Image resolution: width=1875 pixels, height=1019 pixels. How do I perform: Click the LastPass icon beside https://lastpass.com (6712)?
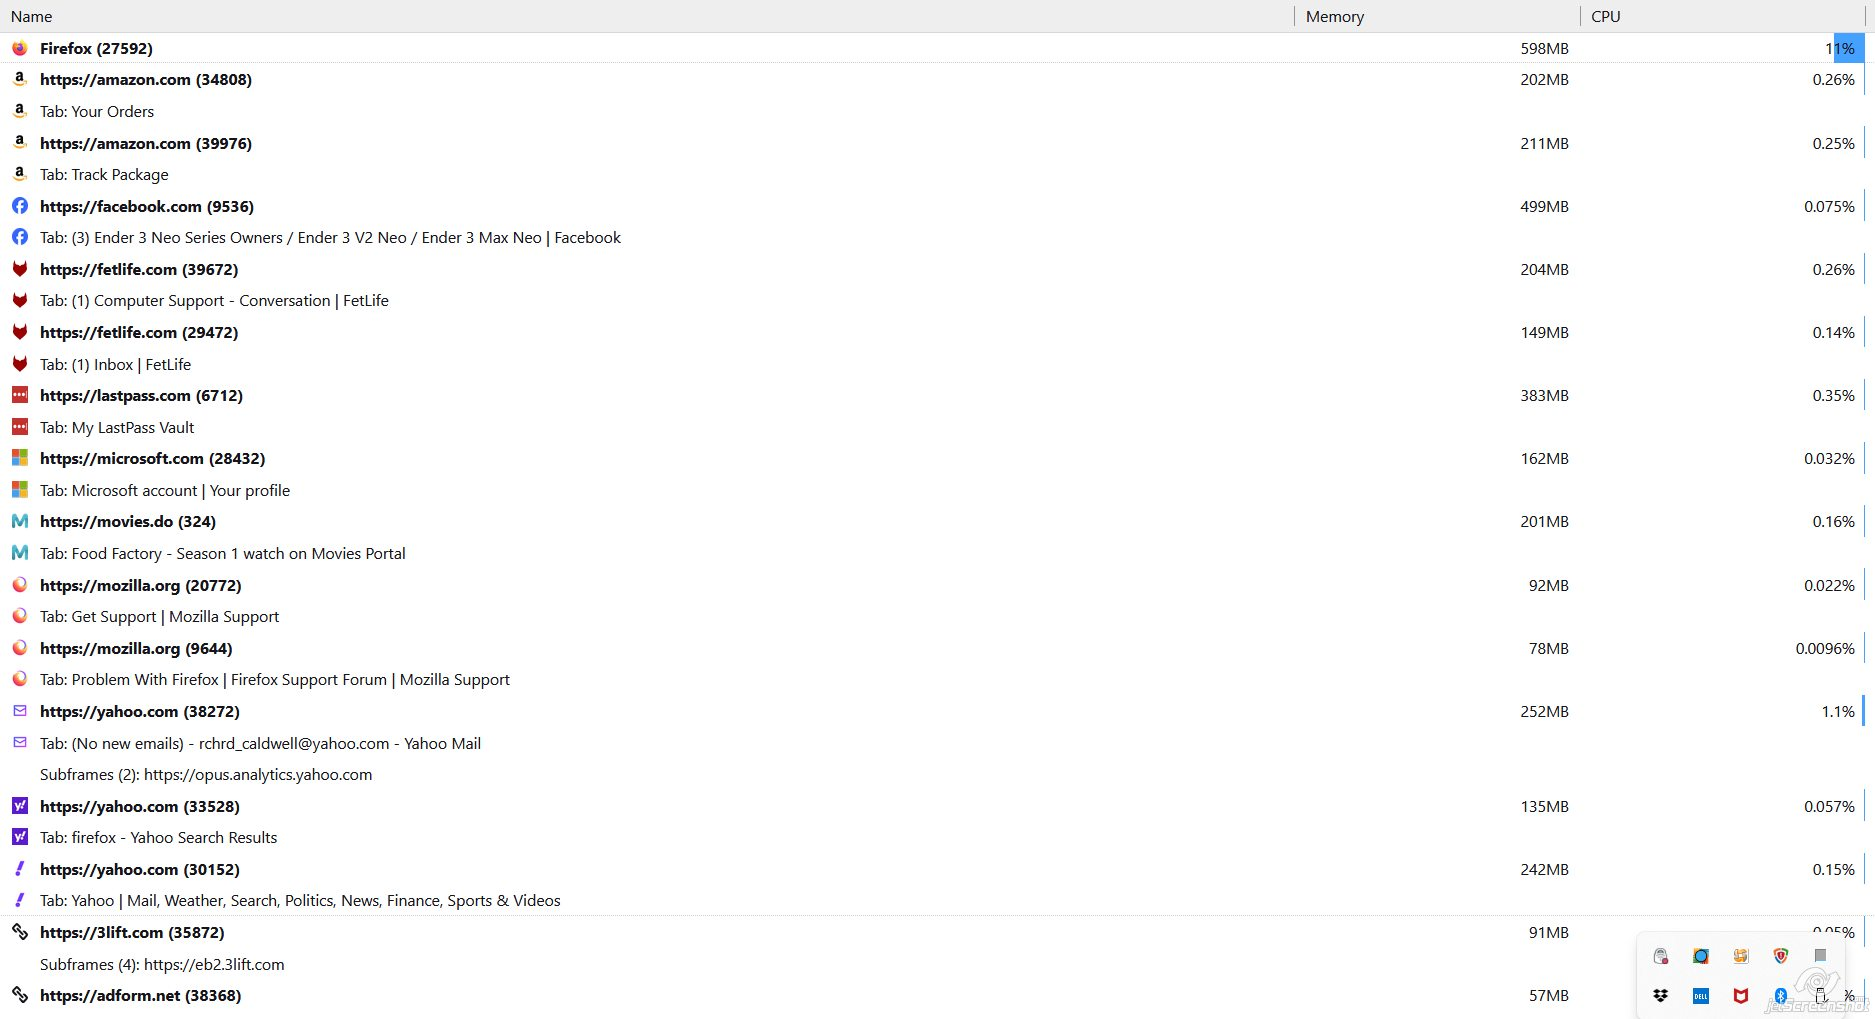point(19,395)
